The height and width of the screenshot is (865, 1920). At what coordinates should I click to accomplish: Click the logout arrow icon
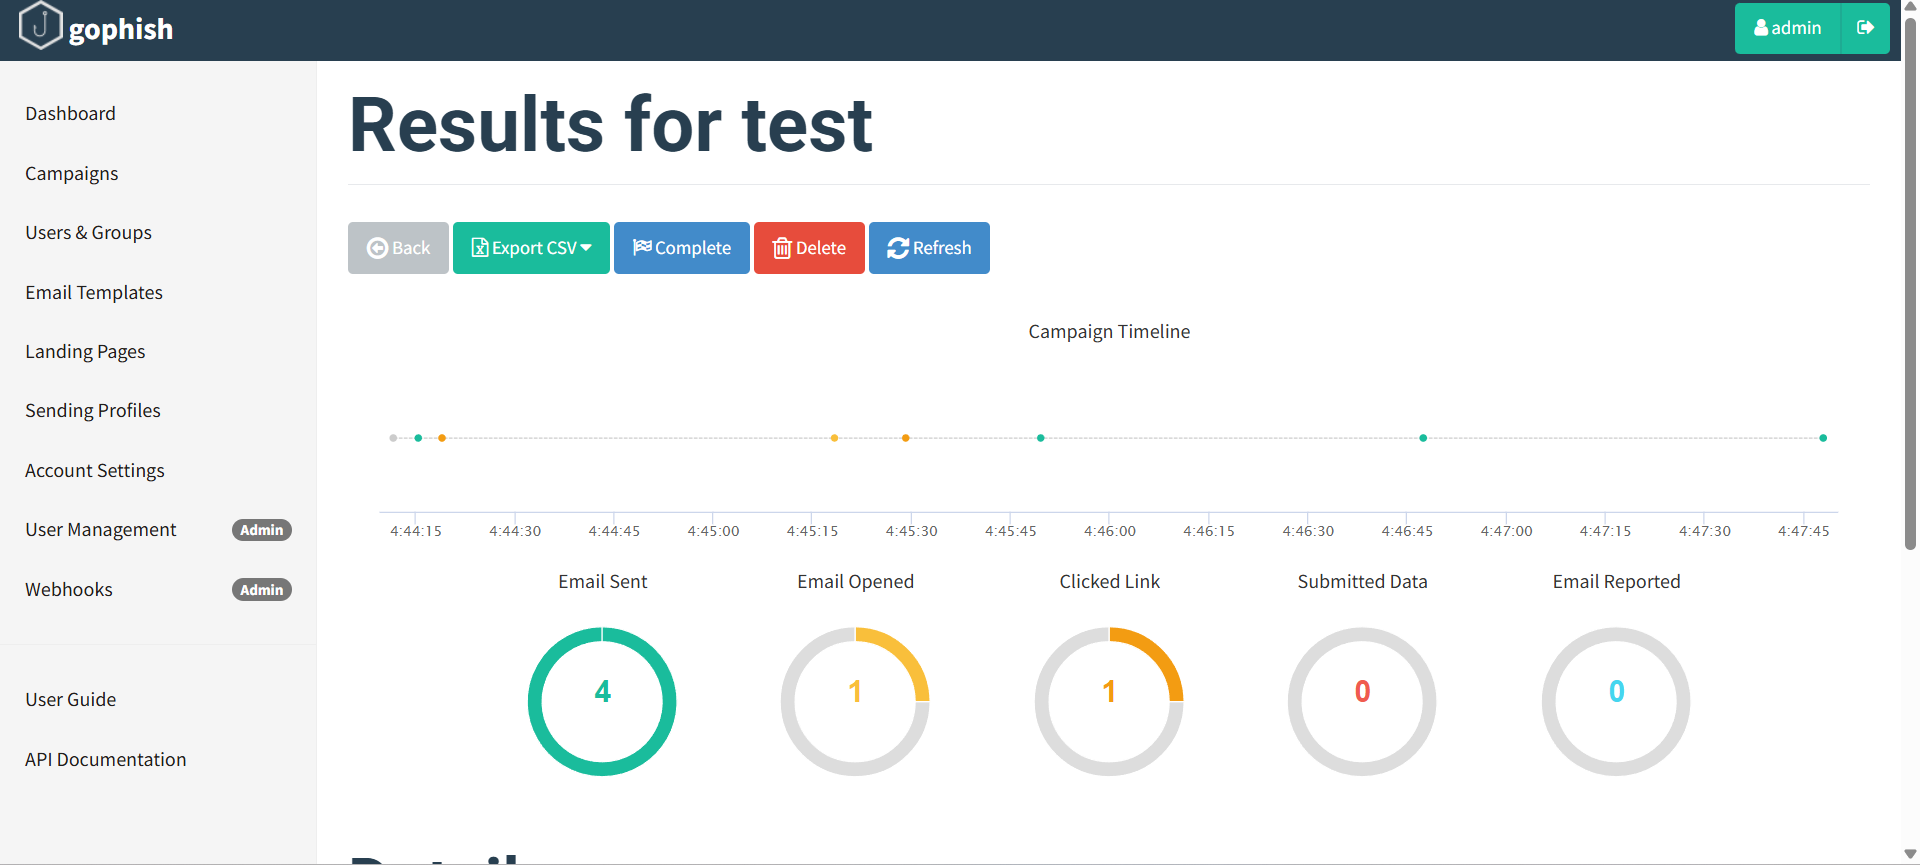[1865, 28]
